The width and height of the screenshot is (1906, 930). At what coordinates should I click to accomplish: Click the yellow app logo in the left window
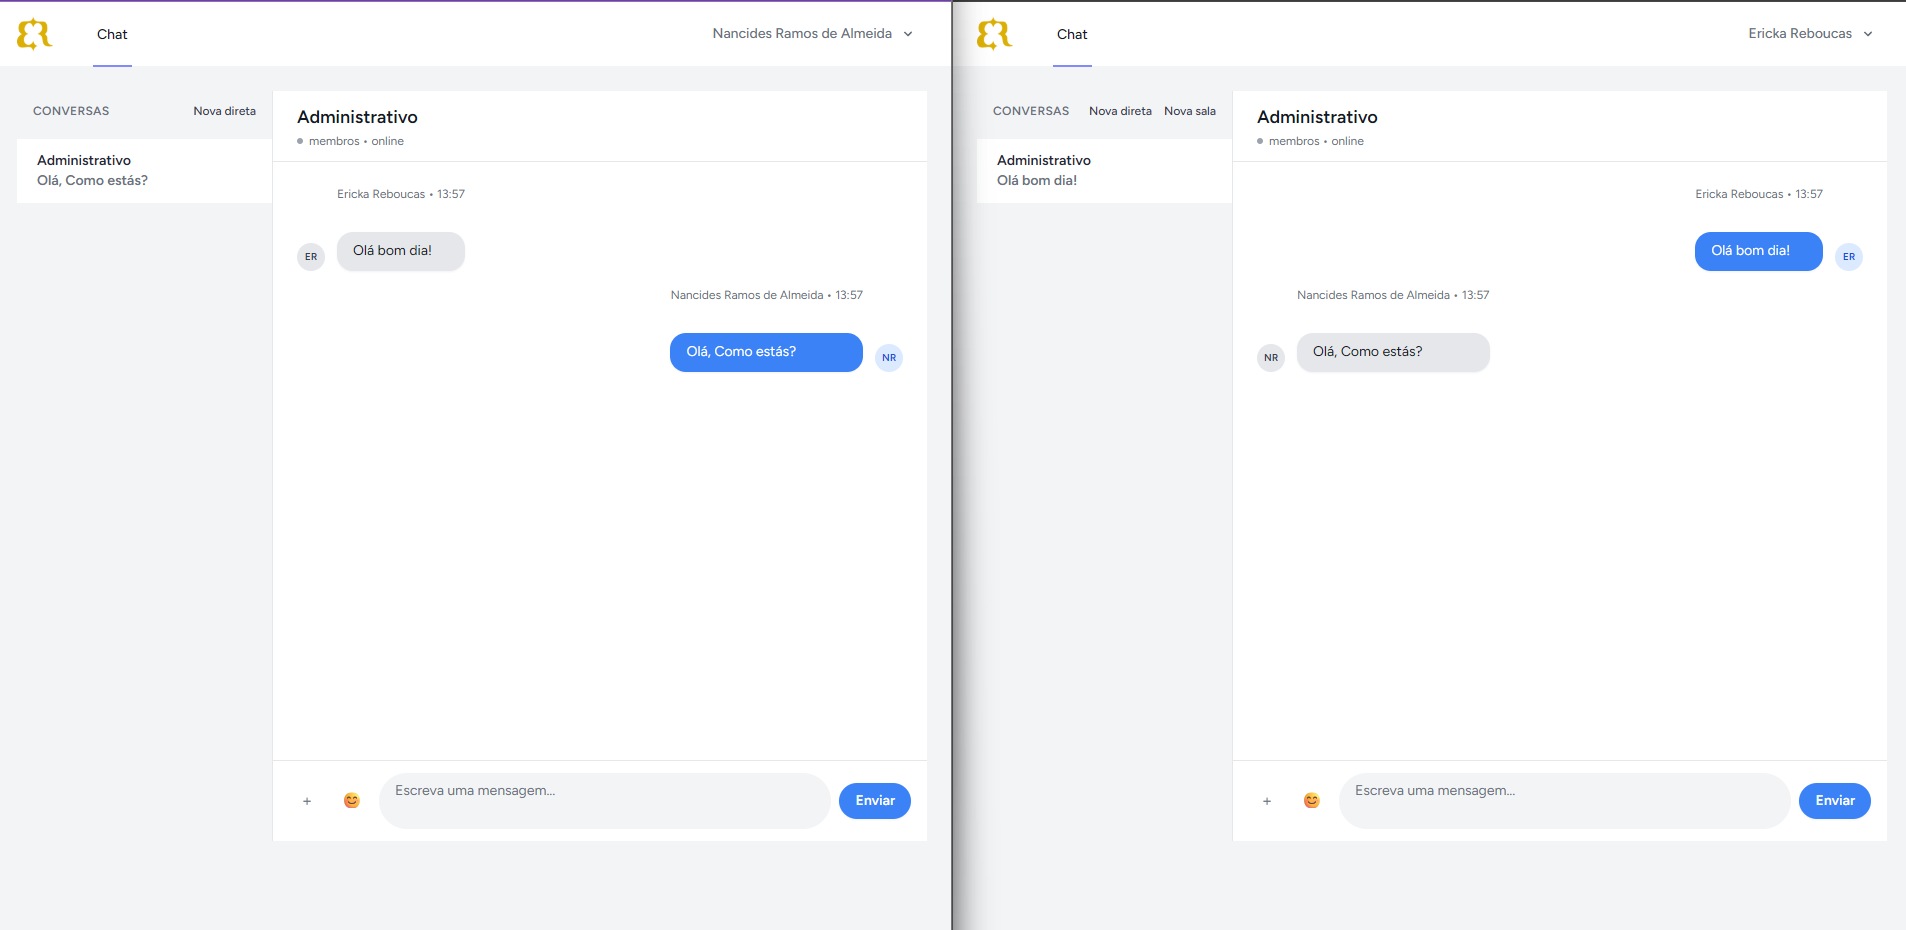click(x=36, y=33)
